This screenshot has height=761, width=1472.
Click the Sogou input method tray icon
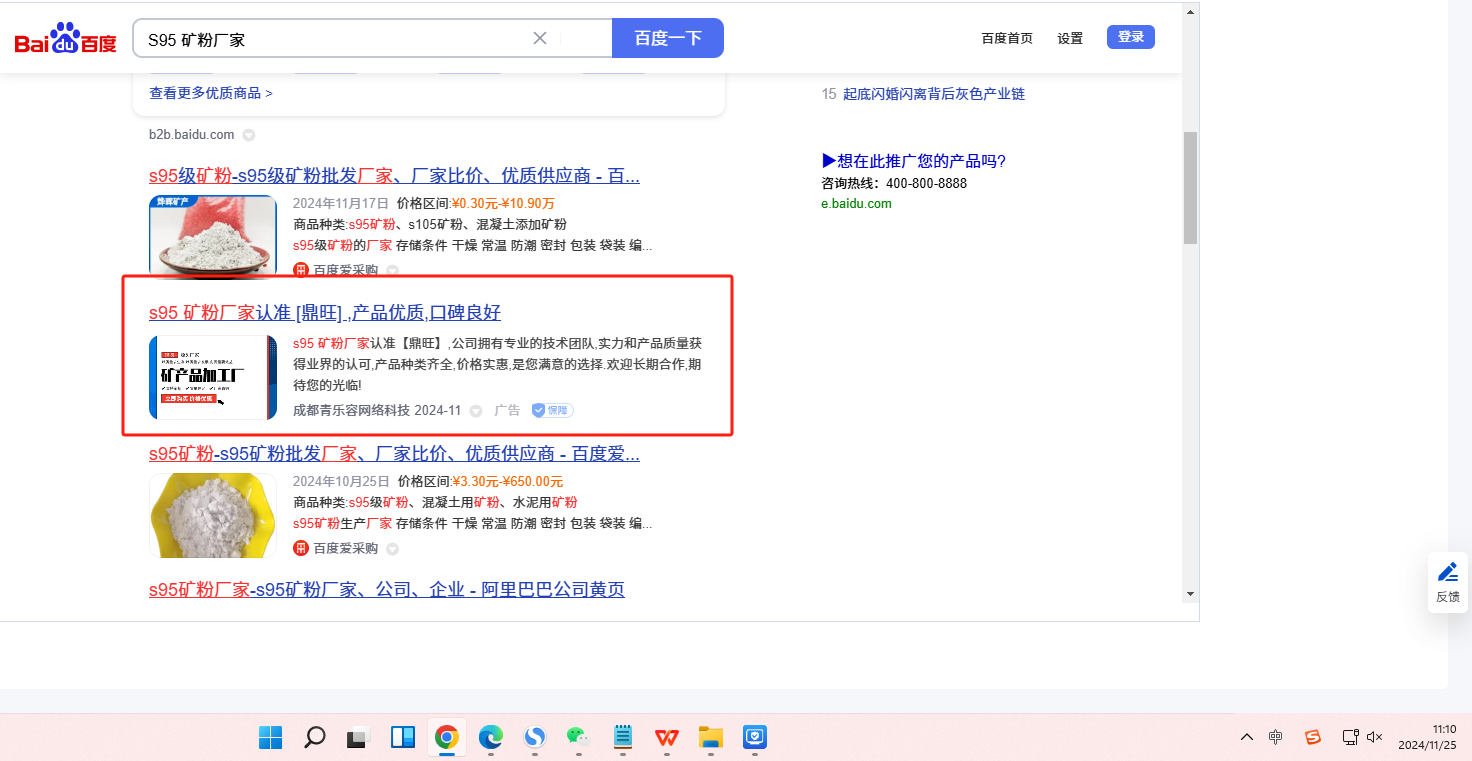(1313, 737)
